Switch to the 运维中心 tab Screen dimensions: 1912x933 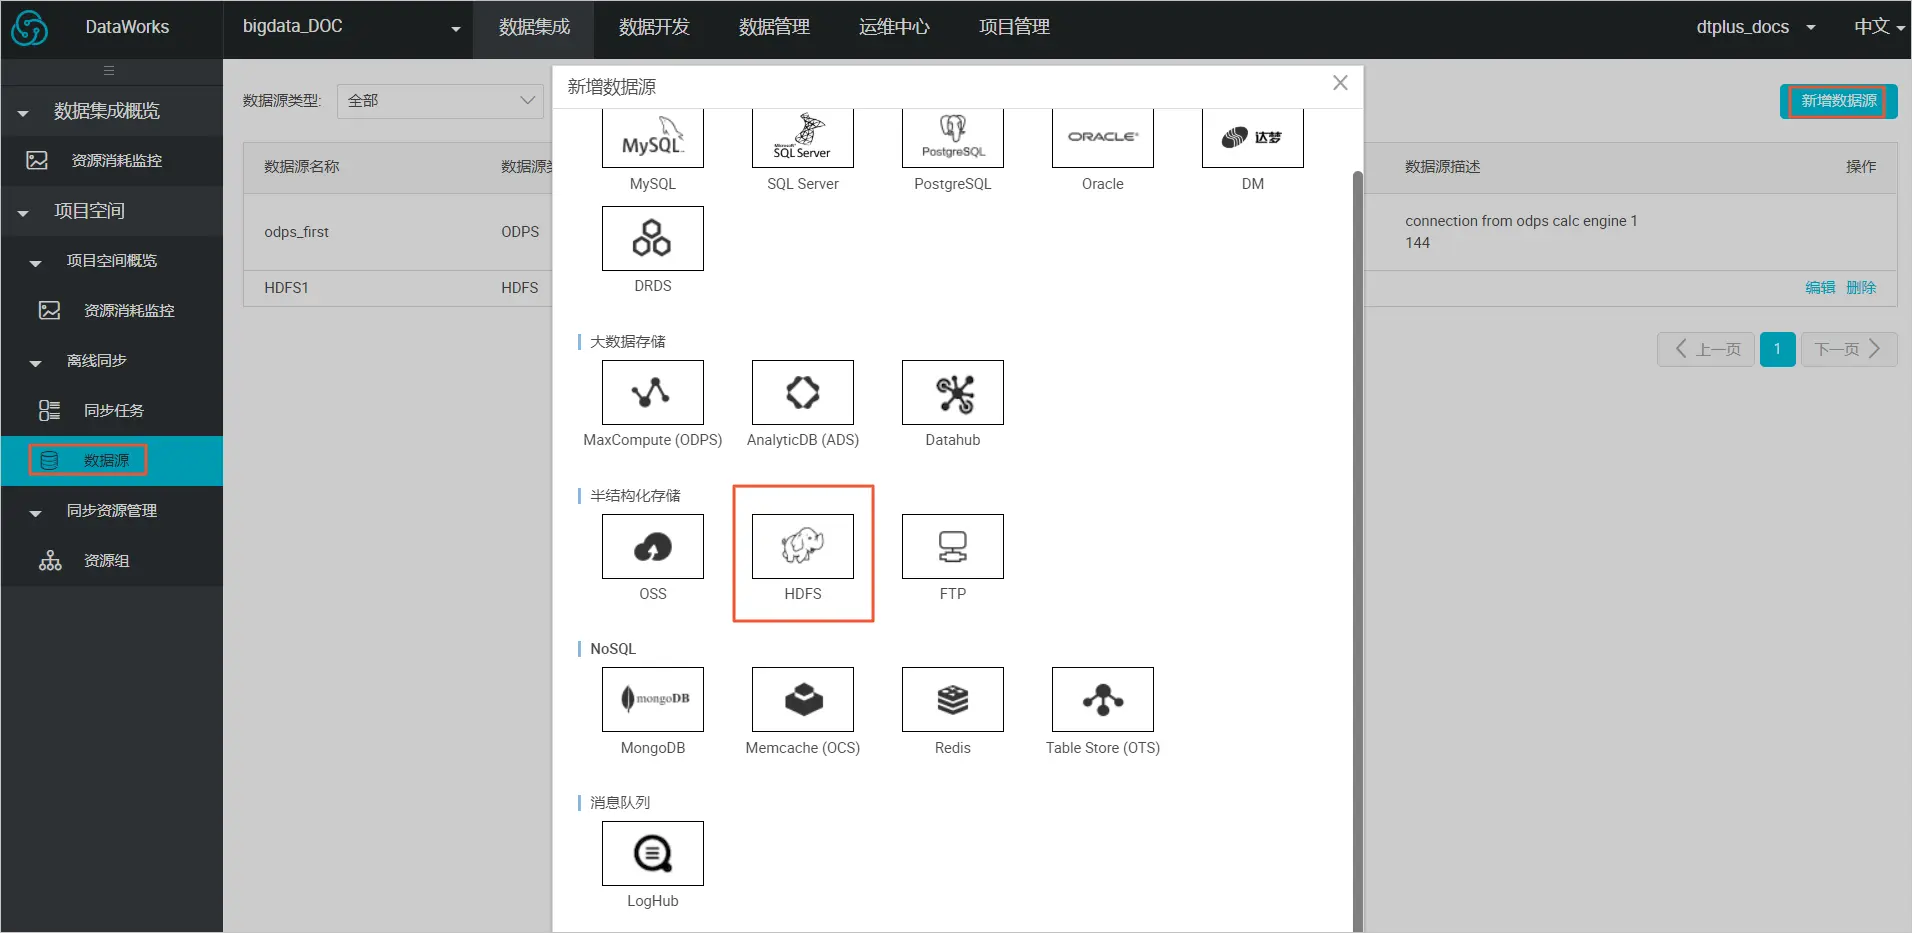coord(894,28)
